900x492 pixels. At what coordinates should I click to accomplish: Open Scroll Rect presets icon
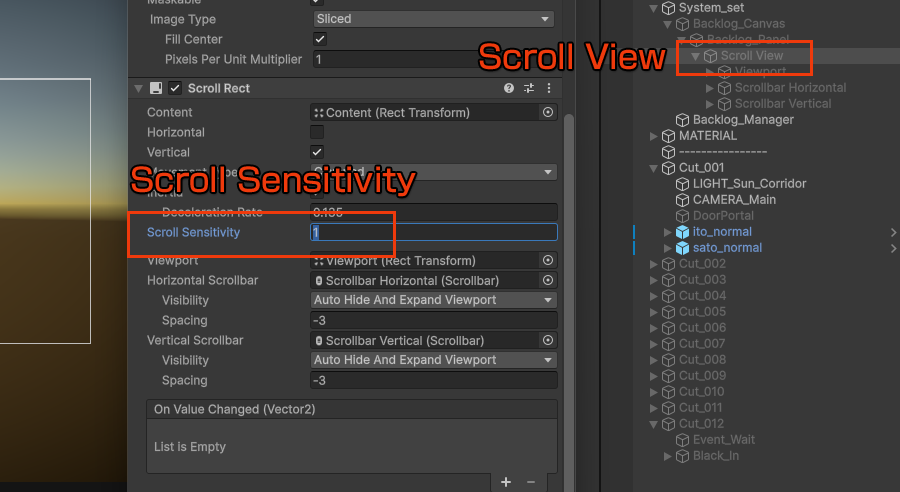click(x=529, y=89)
